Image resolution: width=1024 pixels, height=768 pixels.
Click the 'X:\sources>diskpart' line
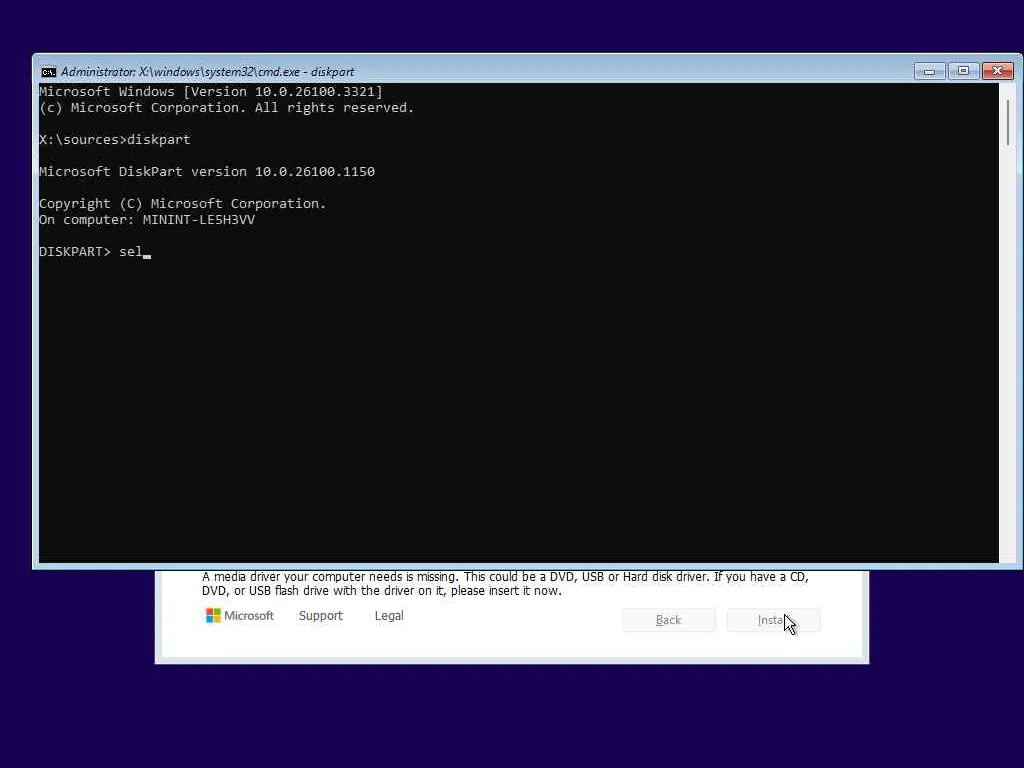(x=115, y=140)
